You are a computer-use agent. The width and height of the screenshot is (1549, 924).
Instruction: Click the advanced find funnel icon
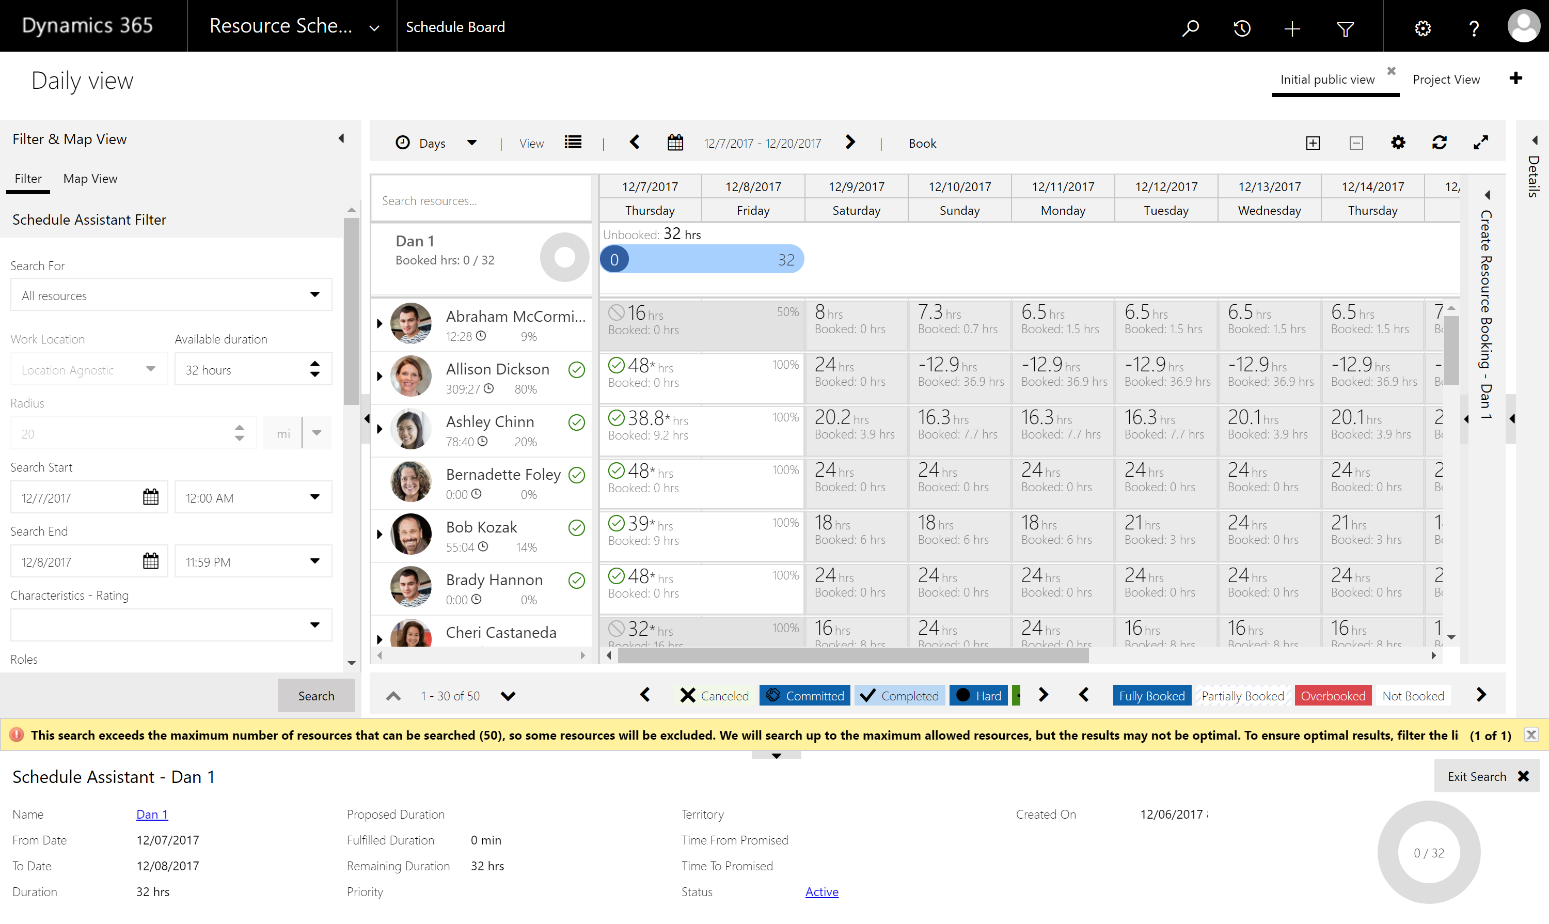[x=1345, y=28]
